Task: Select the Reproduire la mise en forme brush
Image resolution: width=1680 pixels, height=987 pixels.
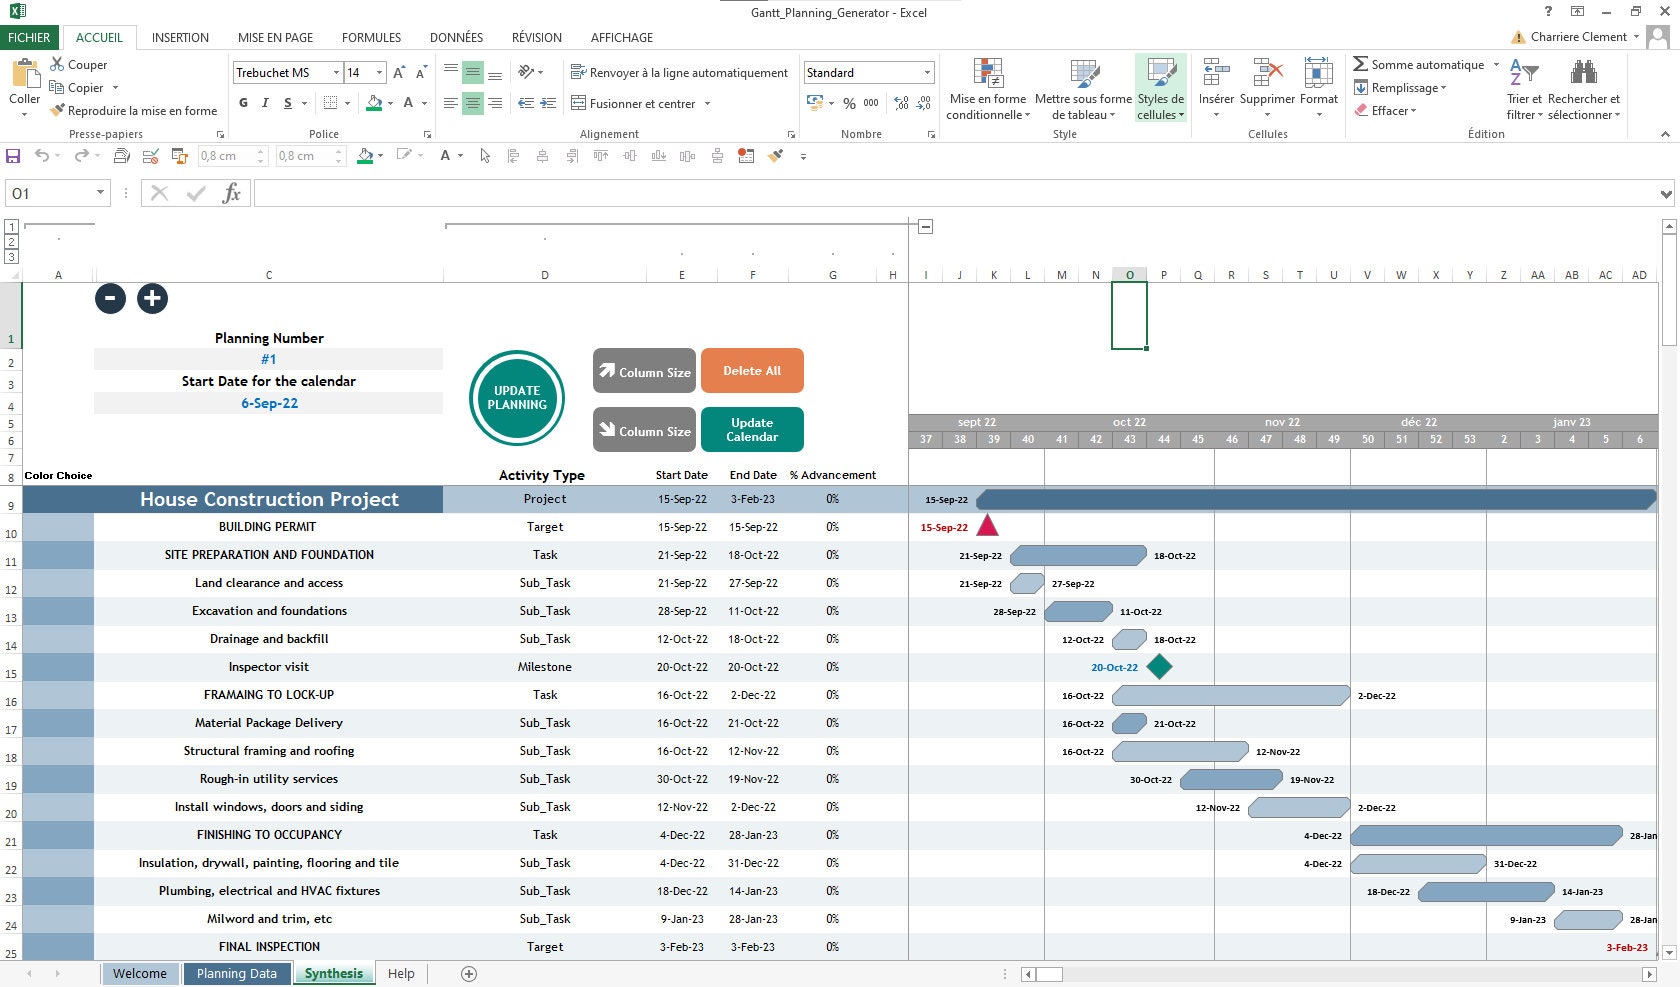Action: pyautogui.click(x=56, y=110)
